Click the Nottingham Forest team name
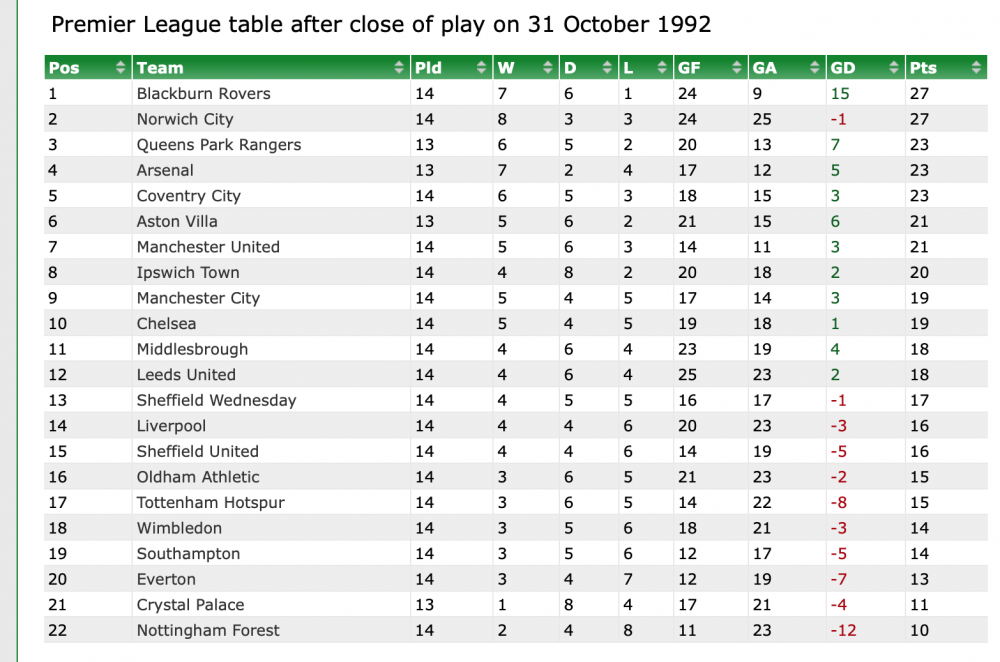This screenshot has height=662, width=1000. pyautogui.click(x=208, y=631)
